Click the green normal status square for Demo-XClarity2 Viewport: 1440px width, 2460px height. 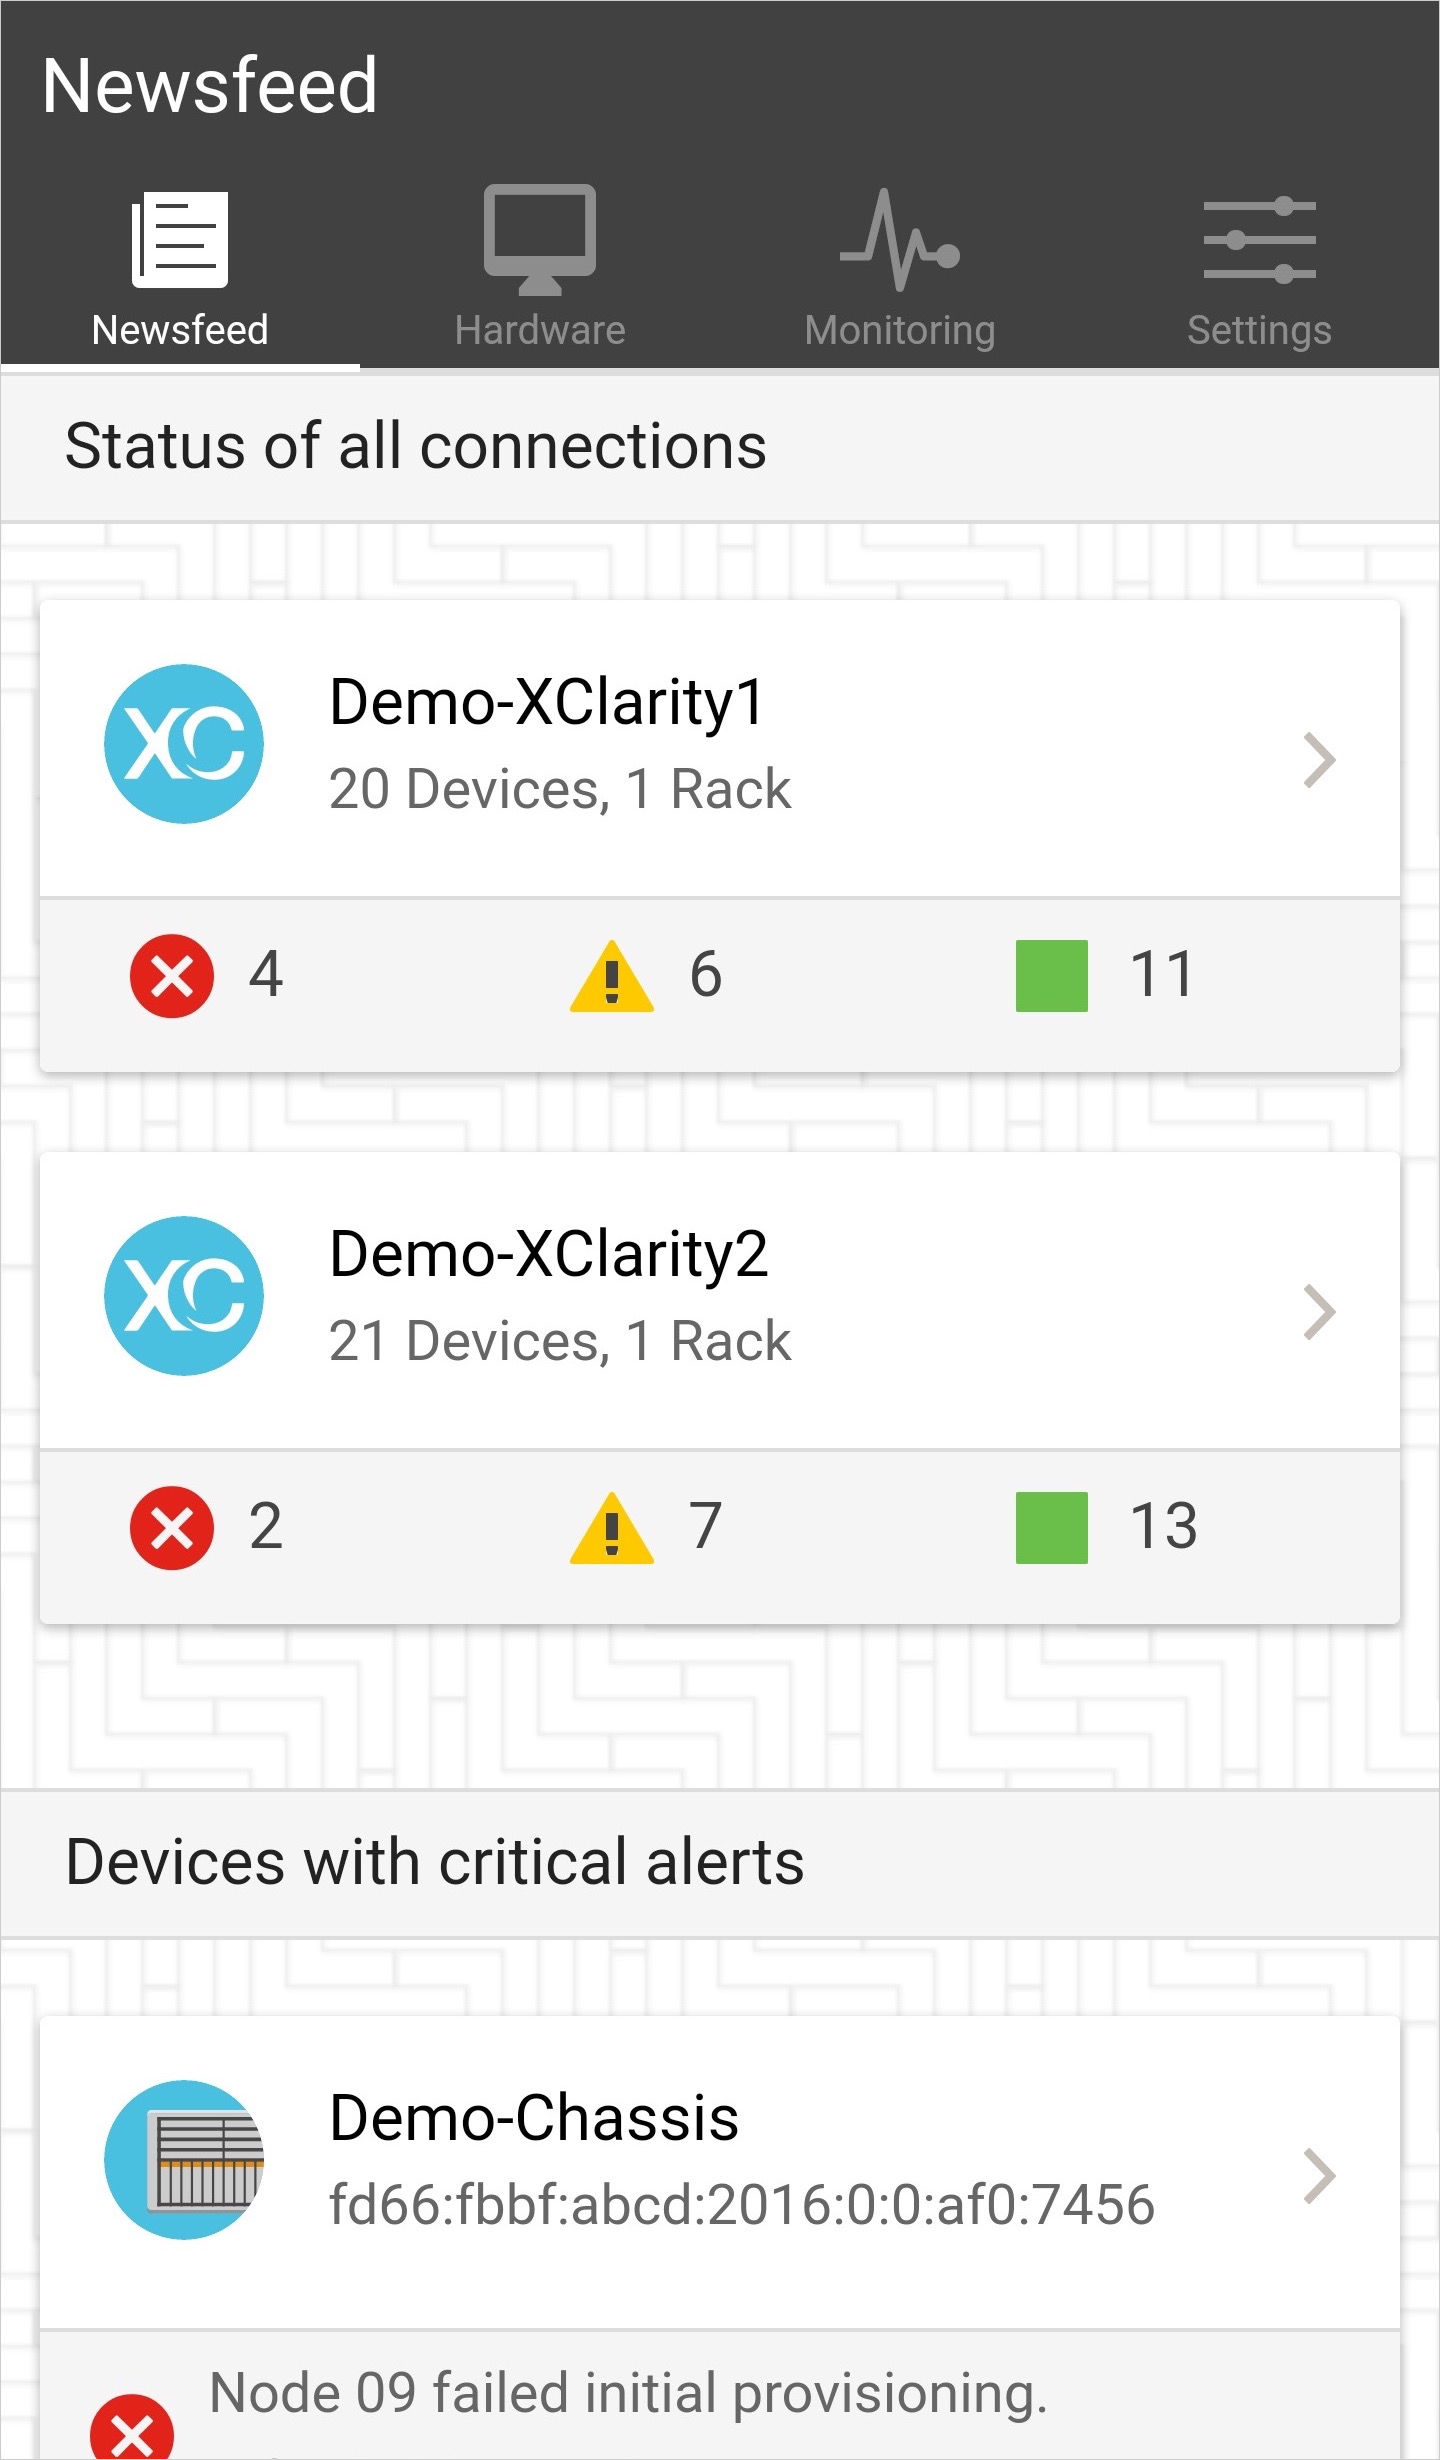(x=1052, y=1528)
